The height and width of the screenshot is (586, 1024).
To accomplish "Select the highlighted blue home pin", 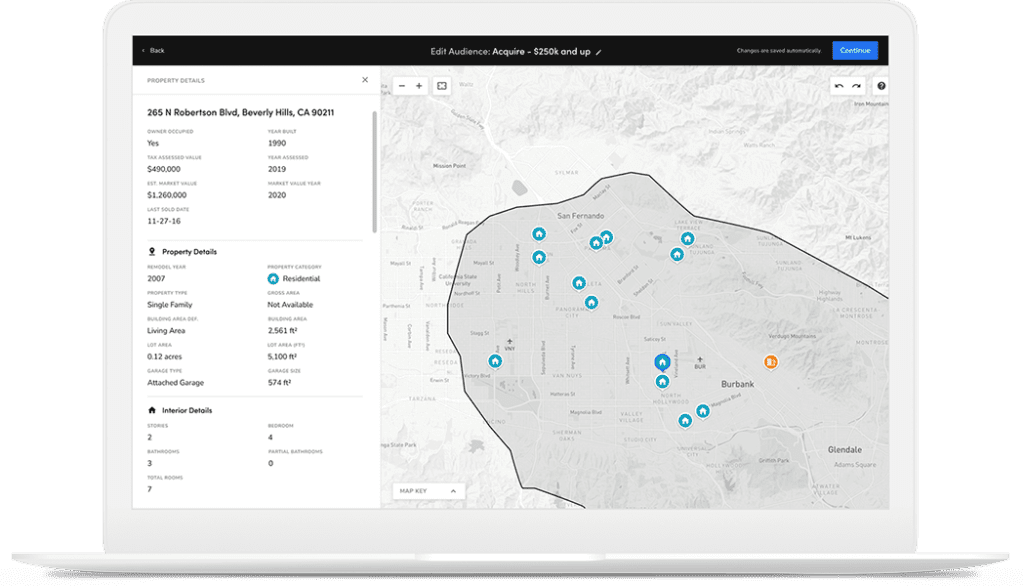I will pos(661,362).
